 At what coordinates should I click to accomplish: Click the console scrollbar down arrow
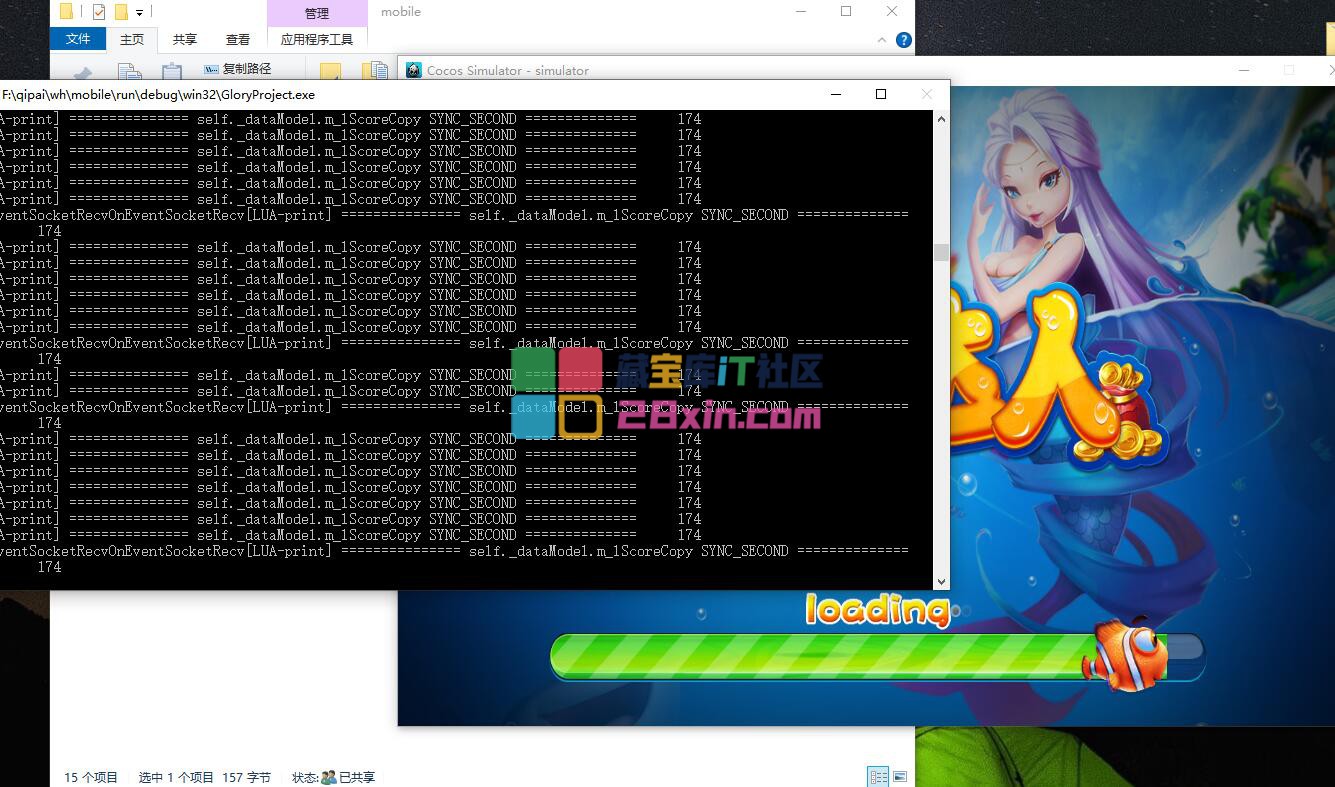click(941, 581)
